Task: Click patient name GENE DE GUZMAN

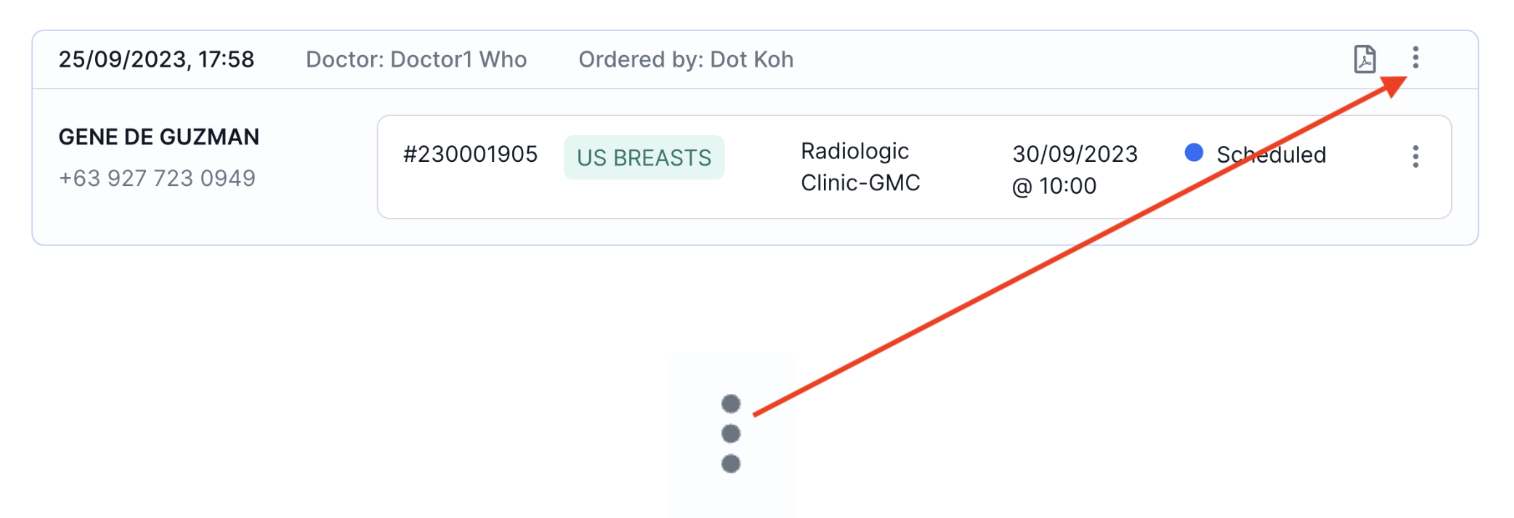Action: (x=159, y=137)
